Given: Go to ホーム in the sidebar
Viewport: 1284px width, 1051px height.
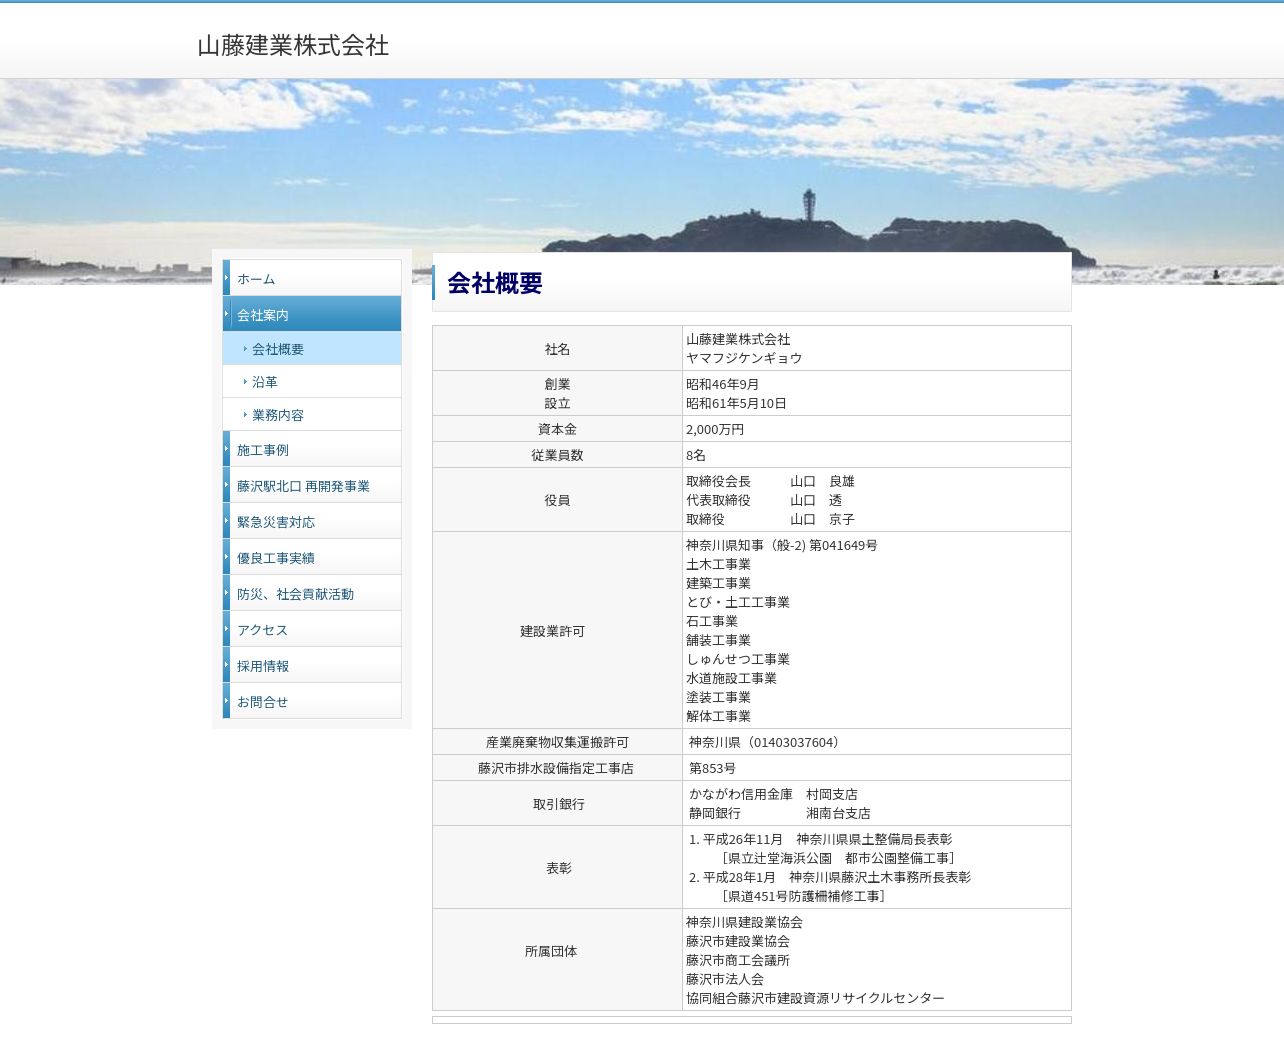Looking at the screenshot, I should click(312, 278).
